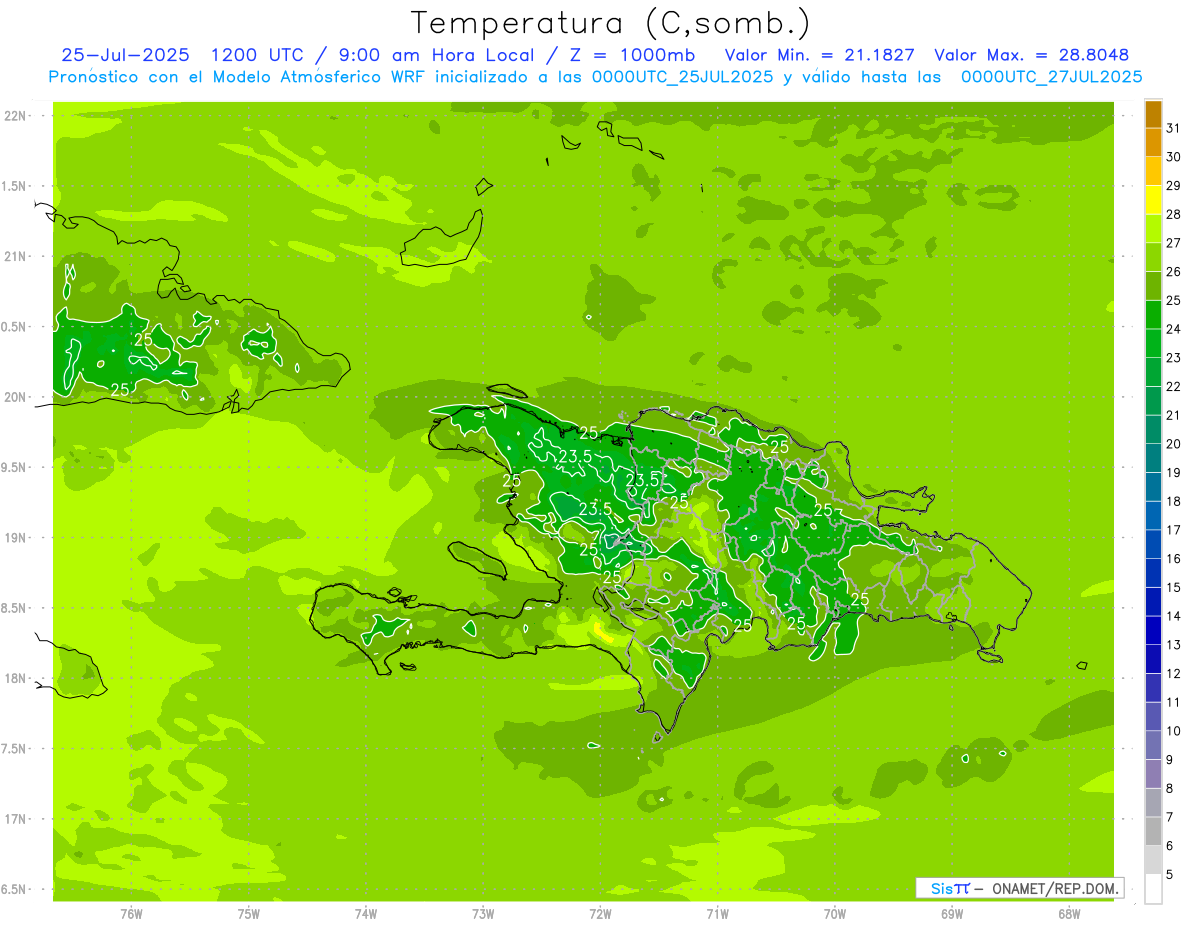Click colorbar label 22
This screenshot has height=927, width=1200.
tap(1174, 386)
